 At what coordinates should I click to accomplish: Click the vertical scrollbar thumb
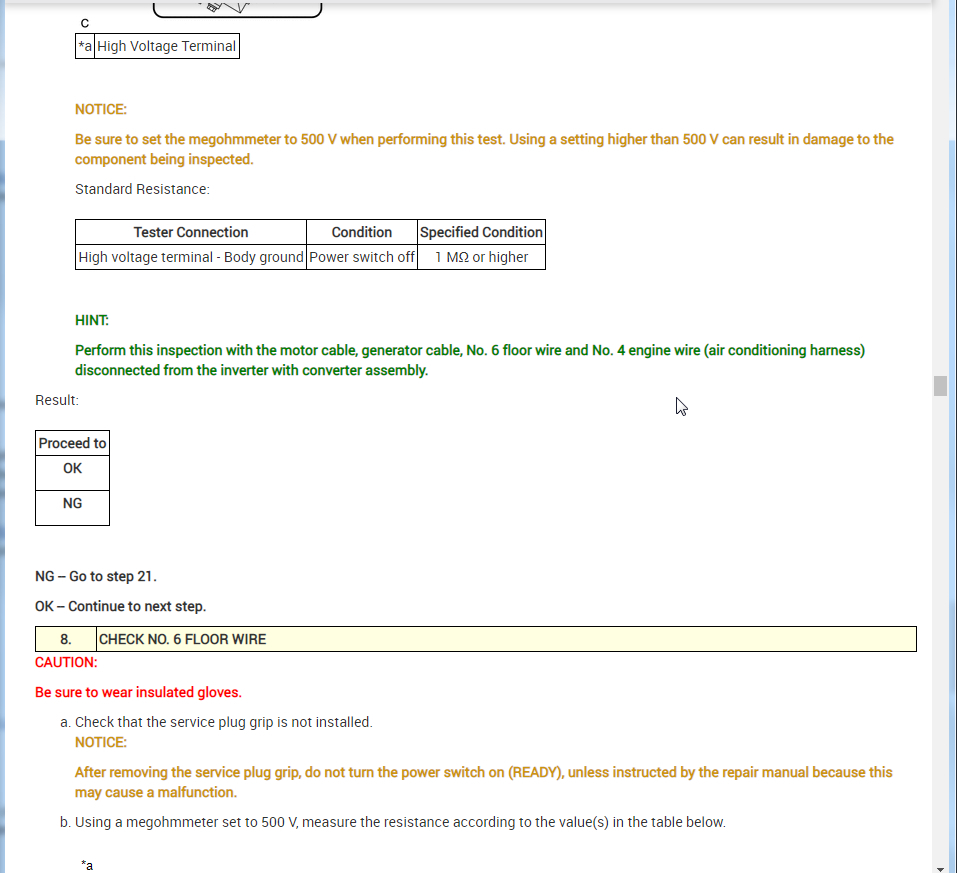940,386
